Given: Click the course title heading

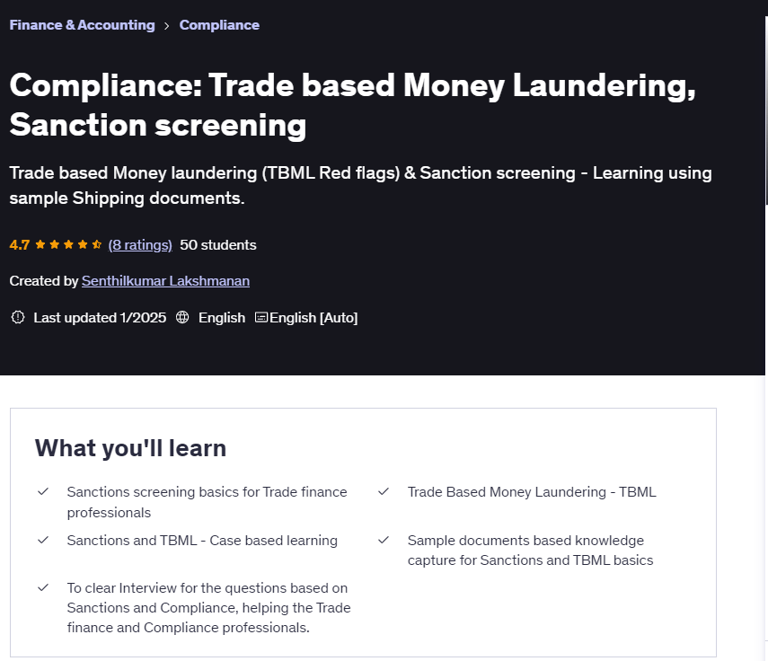Looking at the screenshot, I should 352,105.
